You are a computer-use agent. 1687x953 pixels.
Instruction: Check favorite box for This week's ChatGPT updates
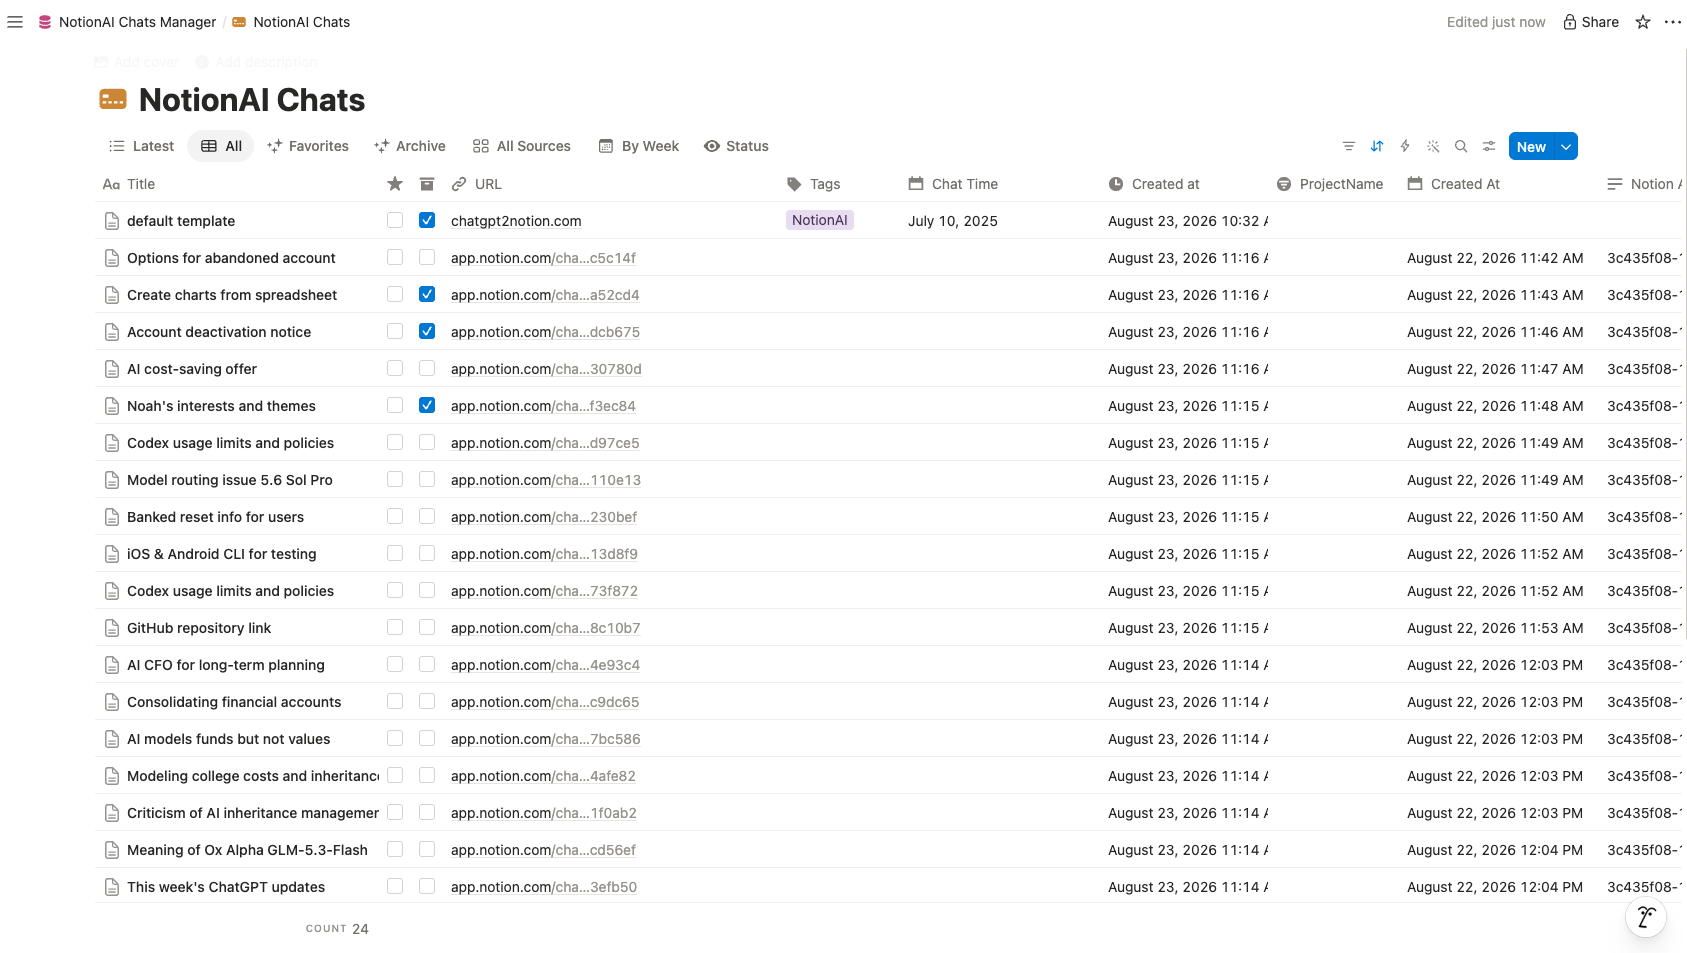pyautogui.click(x=395, y=886)
